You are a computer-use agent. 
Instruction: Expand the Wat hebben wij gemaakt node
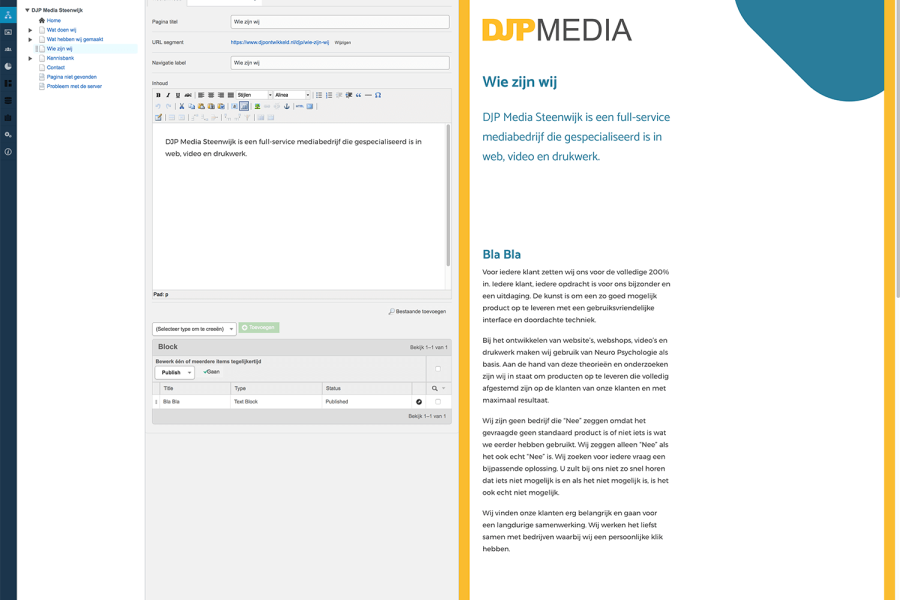pyautogui.click(x=30, y=40)
